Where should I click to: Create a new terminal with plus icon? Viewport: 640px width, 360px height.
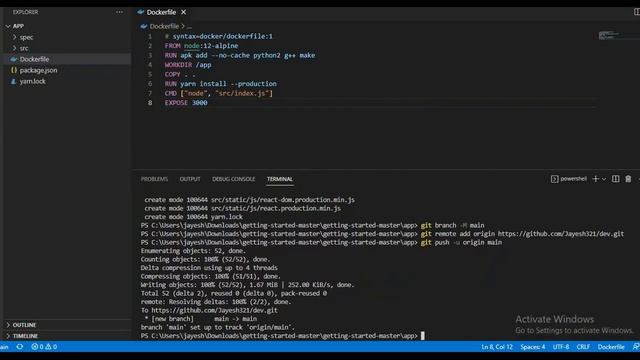(596, 179)
